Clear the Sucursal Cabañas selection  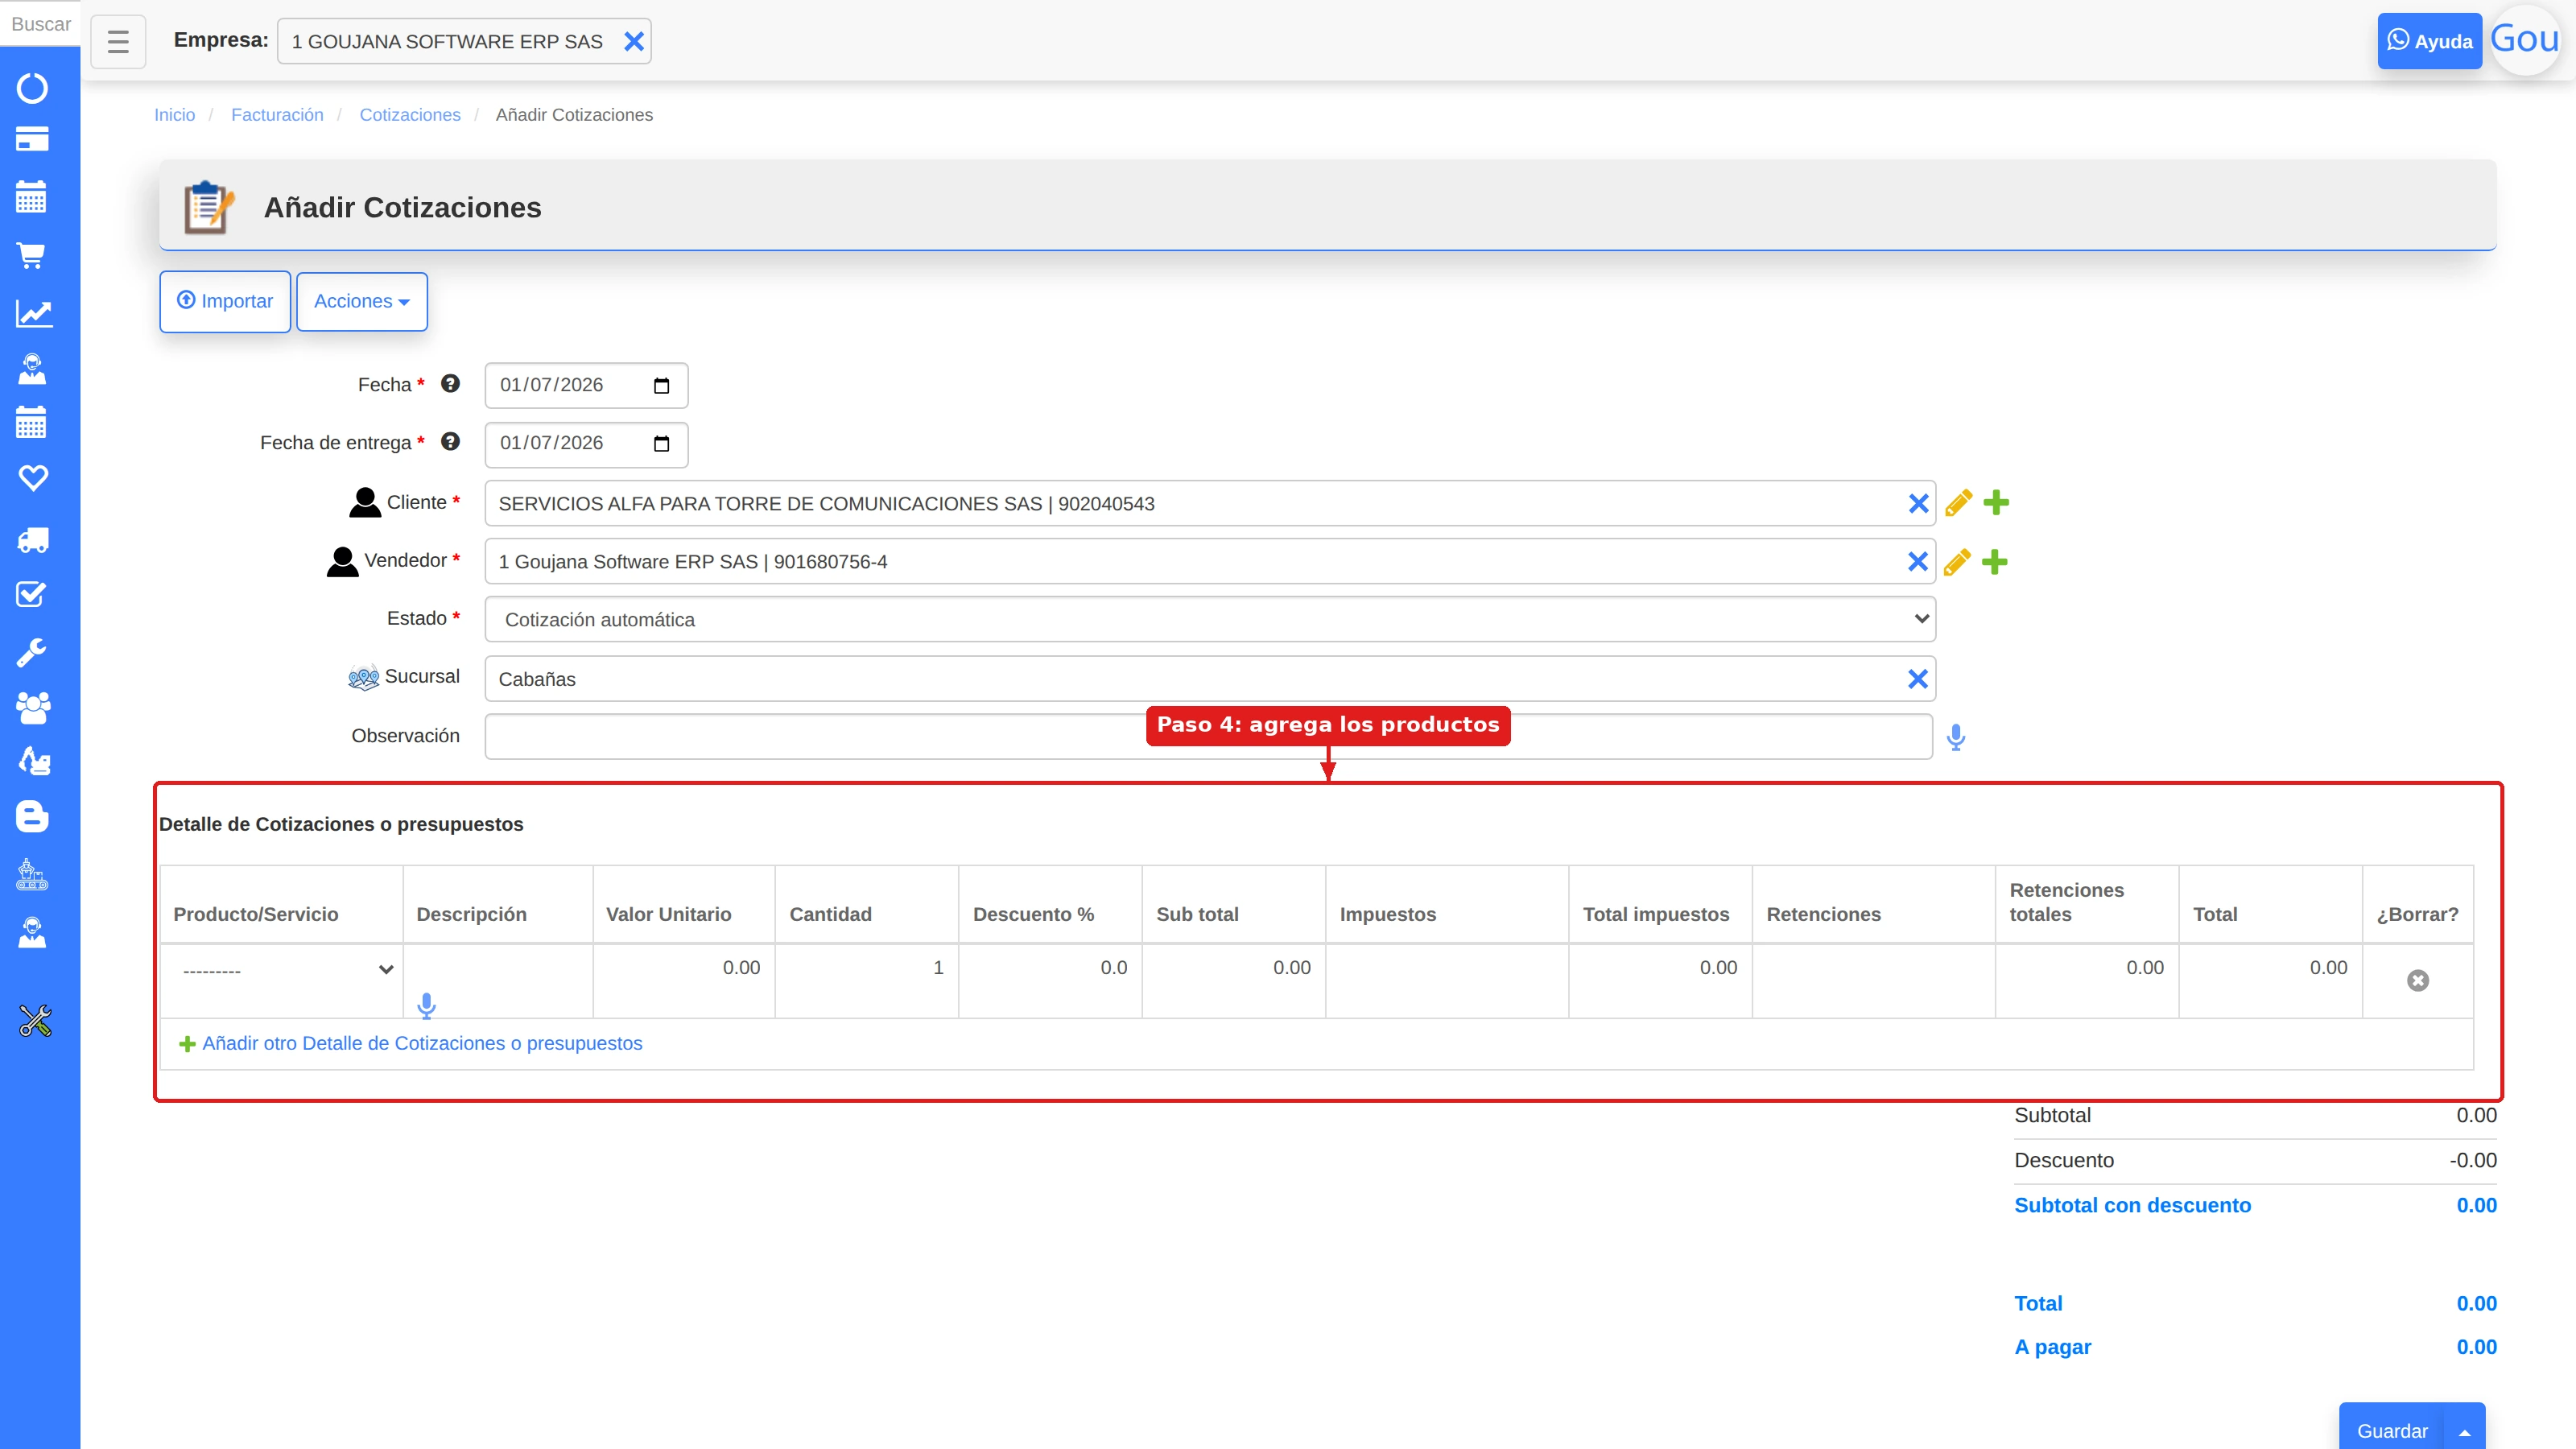(x=1918, y=679)
